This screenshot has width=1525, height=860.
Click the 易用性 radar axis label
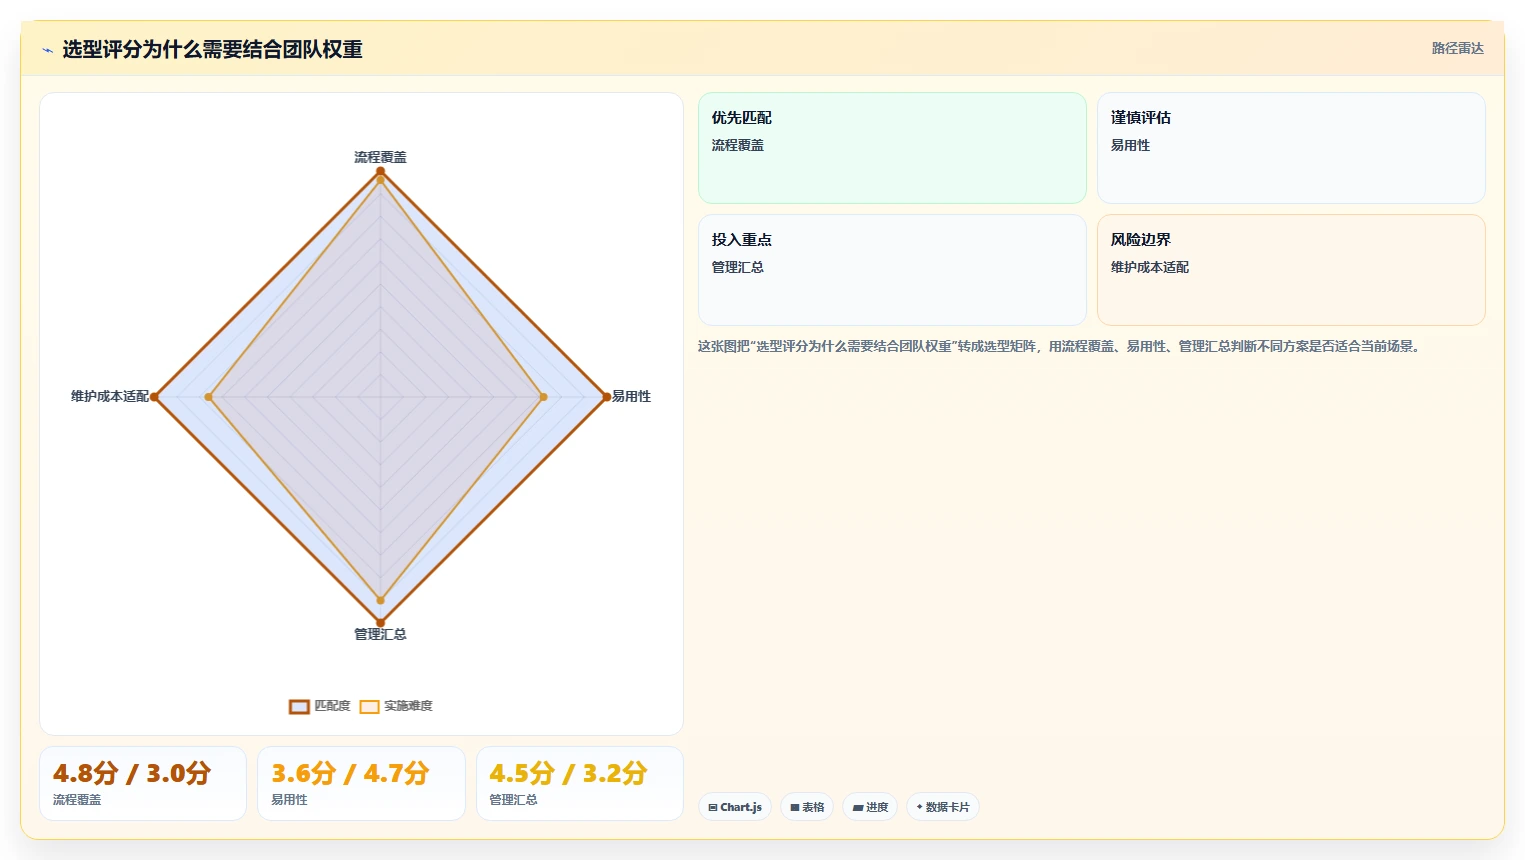pos(631,397)
